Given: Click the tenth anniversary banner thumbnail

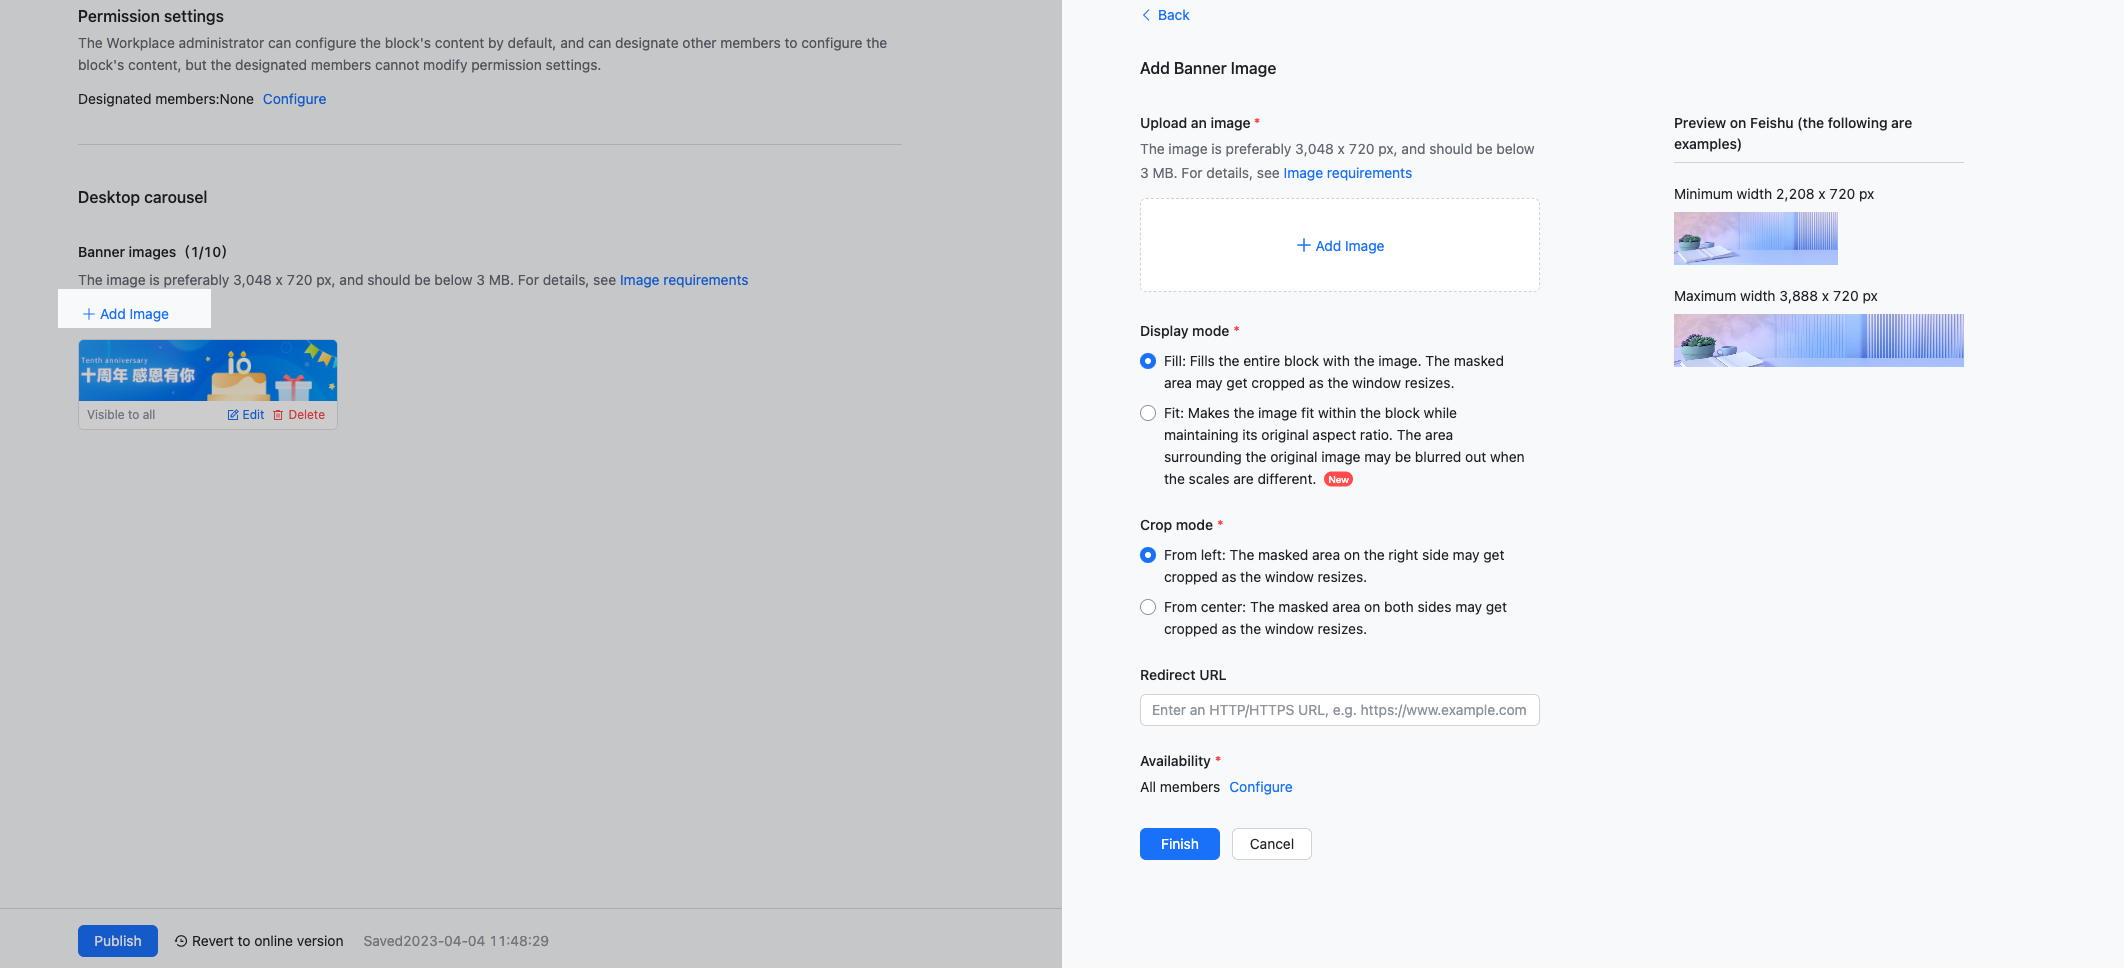Looking at the screenshot, I should 208,371.
